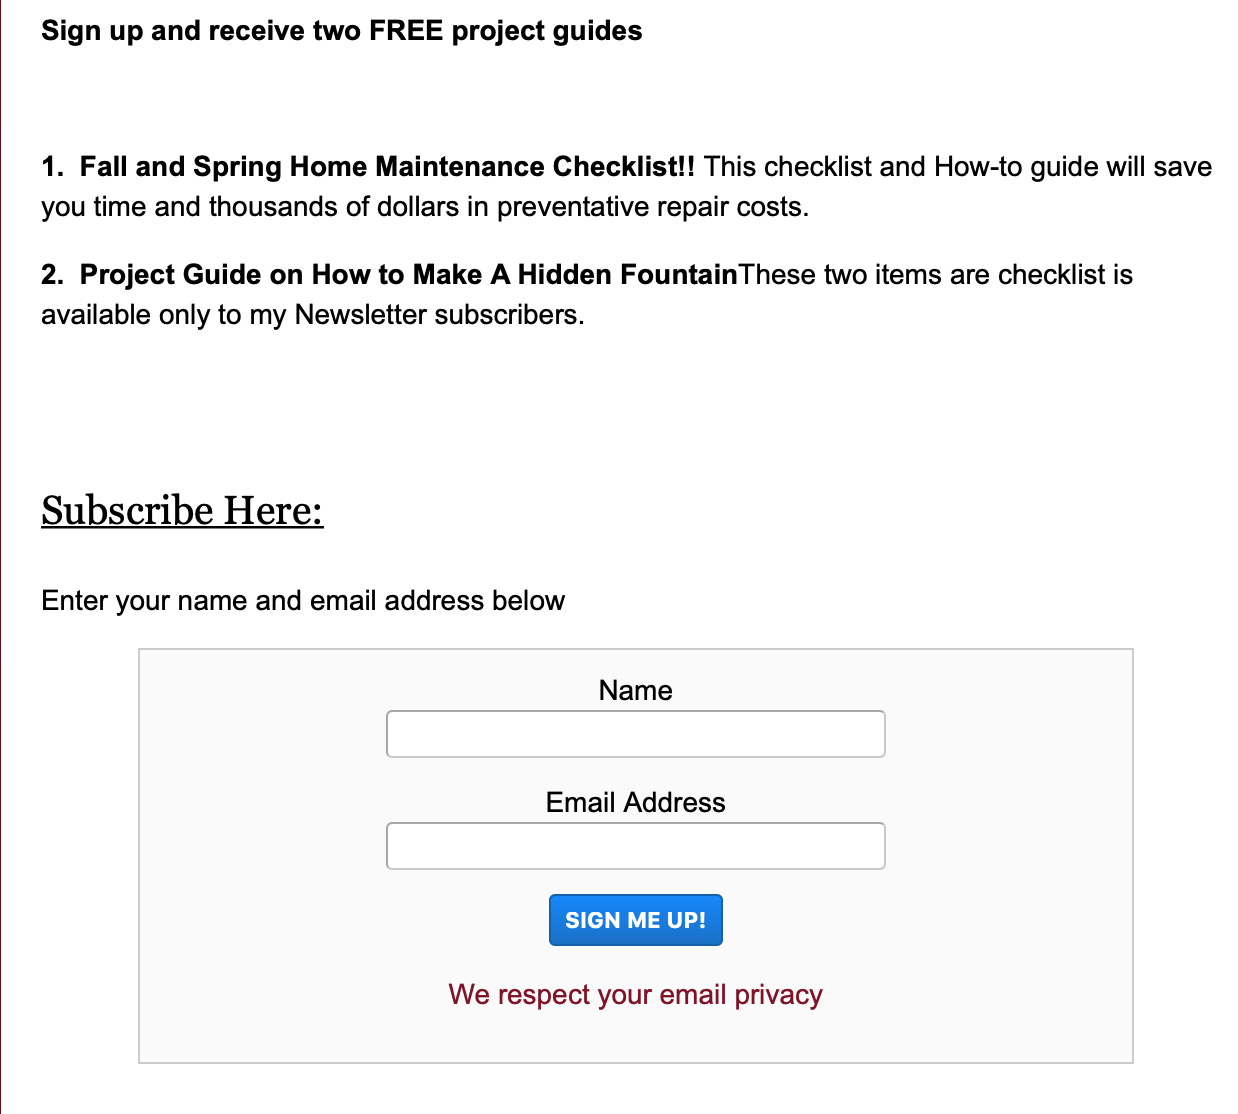Focus the Email Address input box
The height and width of the screenshot is (1114, 1238).
[635, 846]
